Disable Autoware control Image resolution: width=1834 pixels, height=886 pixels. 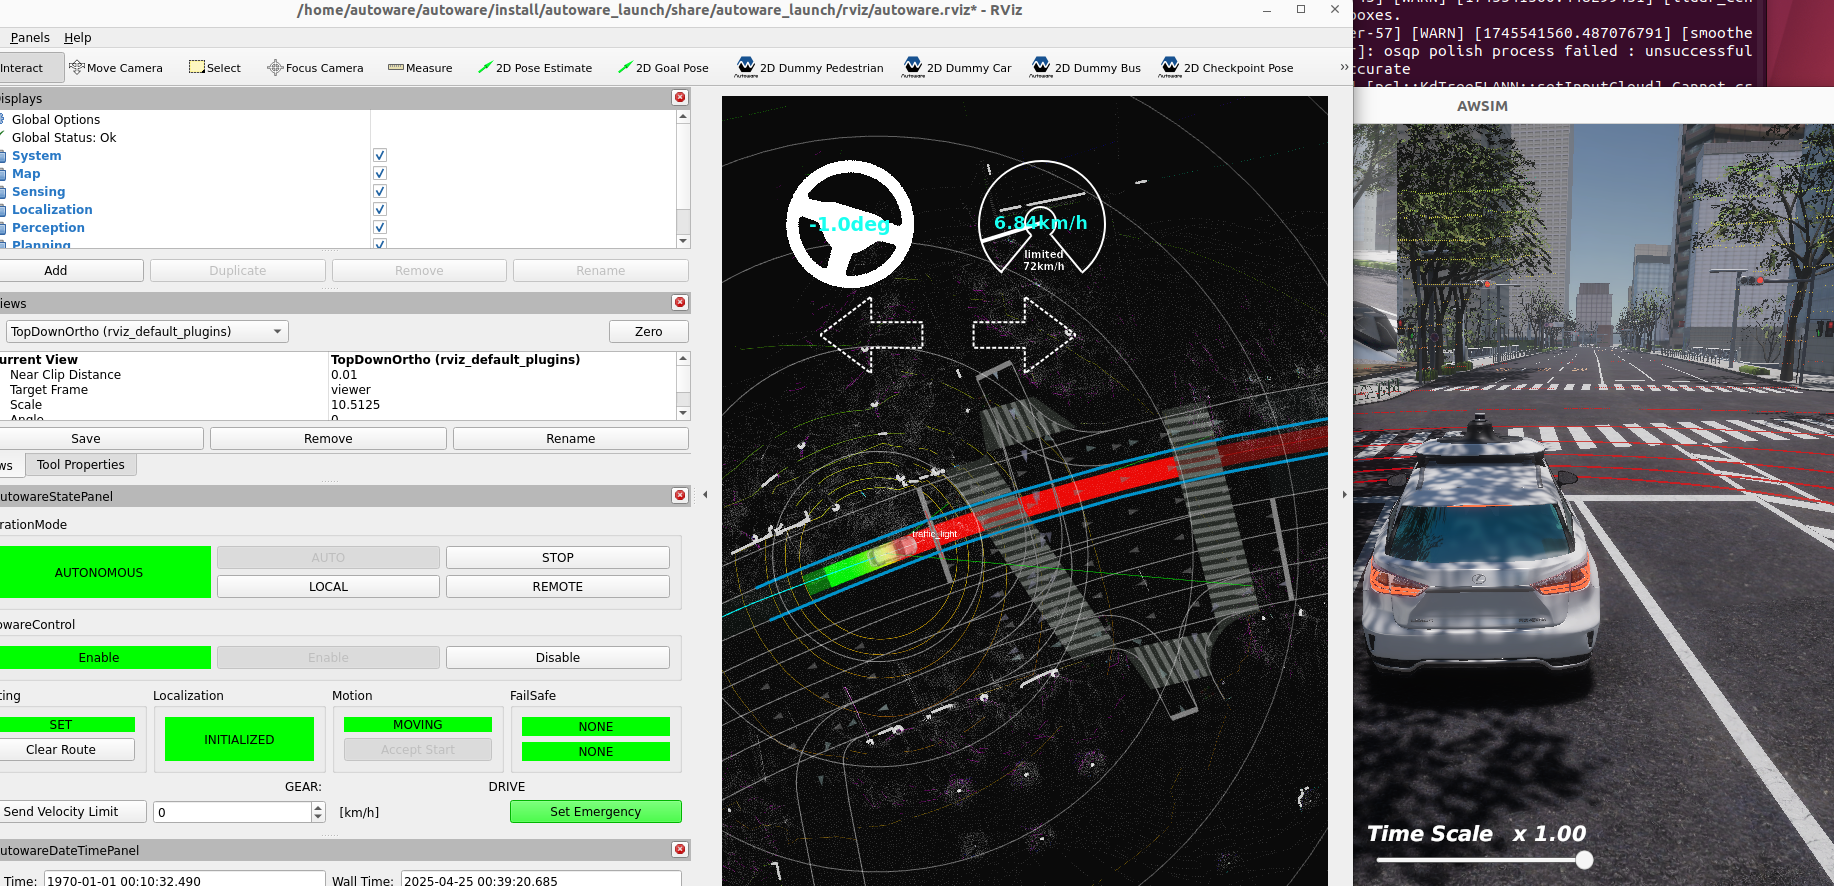click(558, 657)
